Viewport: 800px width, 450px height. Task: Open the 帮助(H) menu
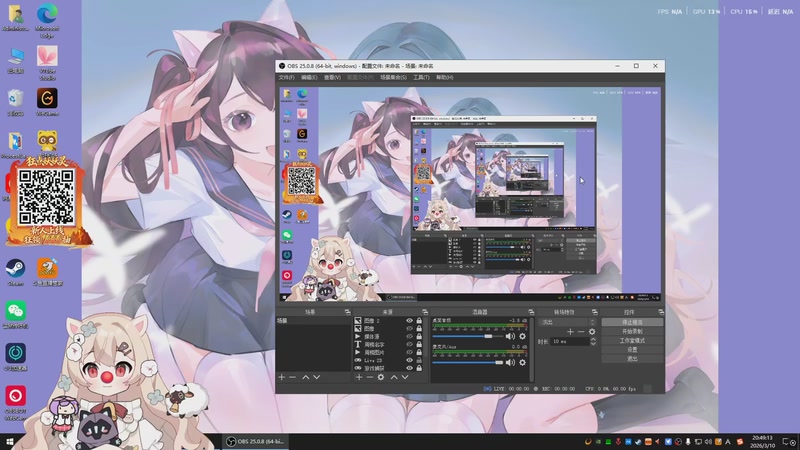coord(444,78)
